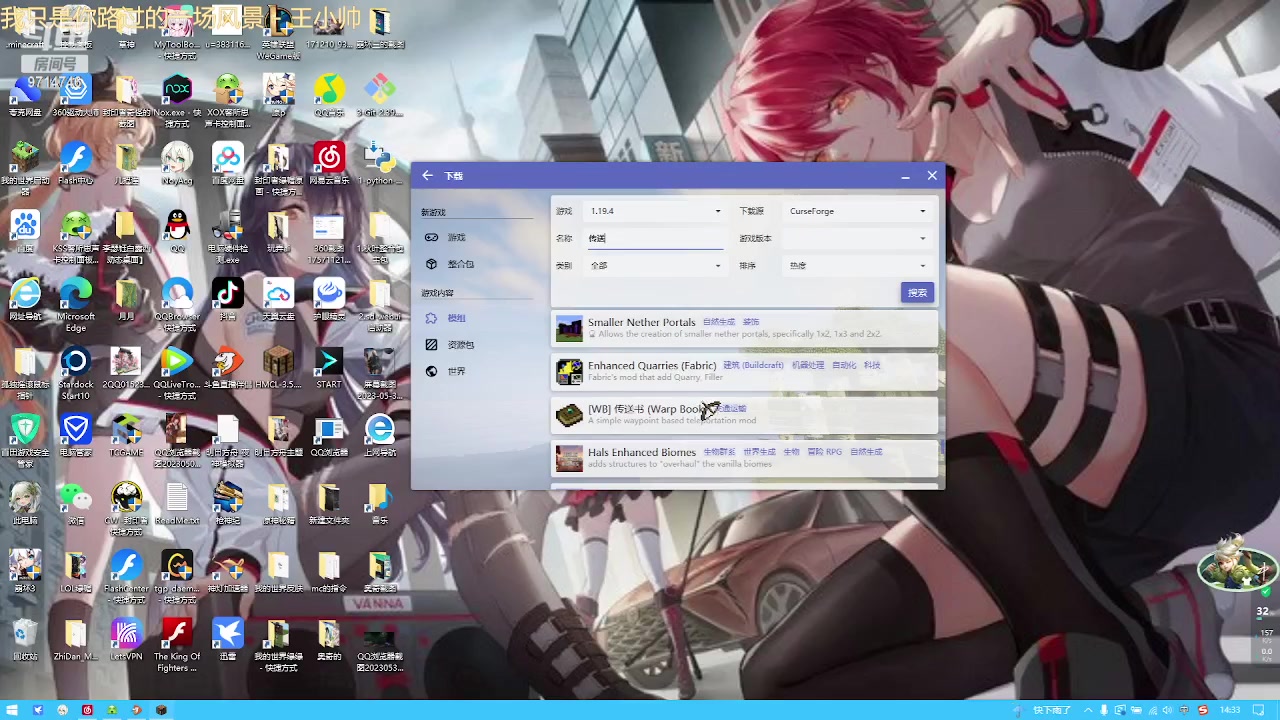Click the Hals Enhanced Biomes thumbnail
This screenshot has width=1280, height=720.
(x=569, y=458)
